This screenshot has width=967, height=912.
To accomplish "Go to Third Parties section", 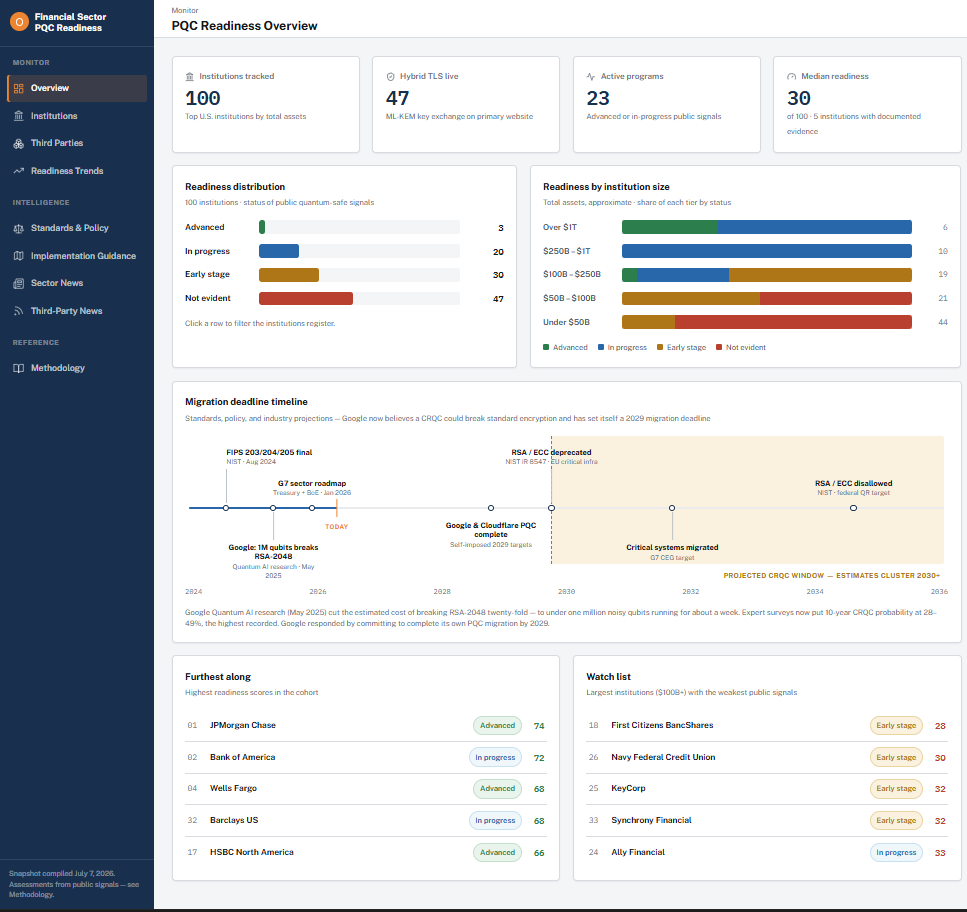I will (77, 143).
